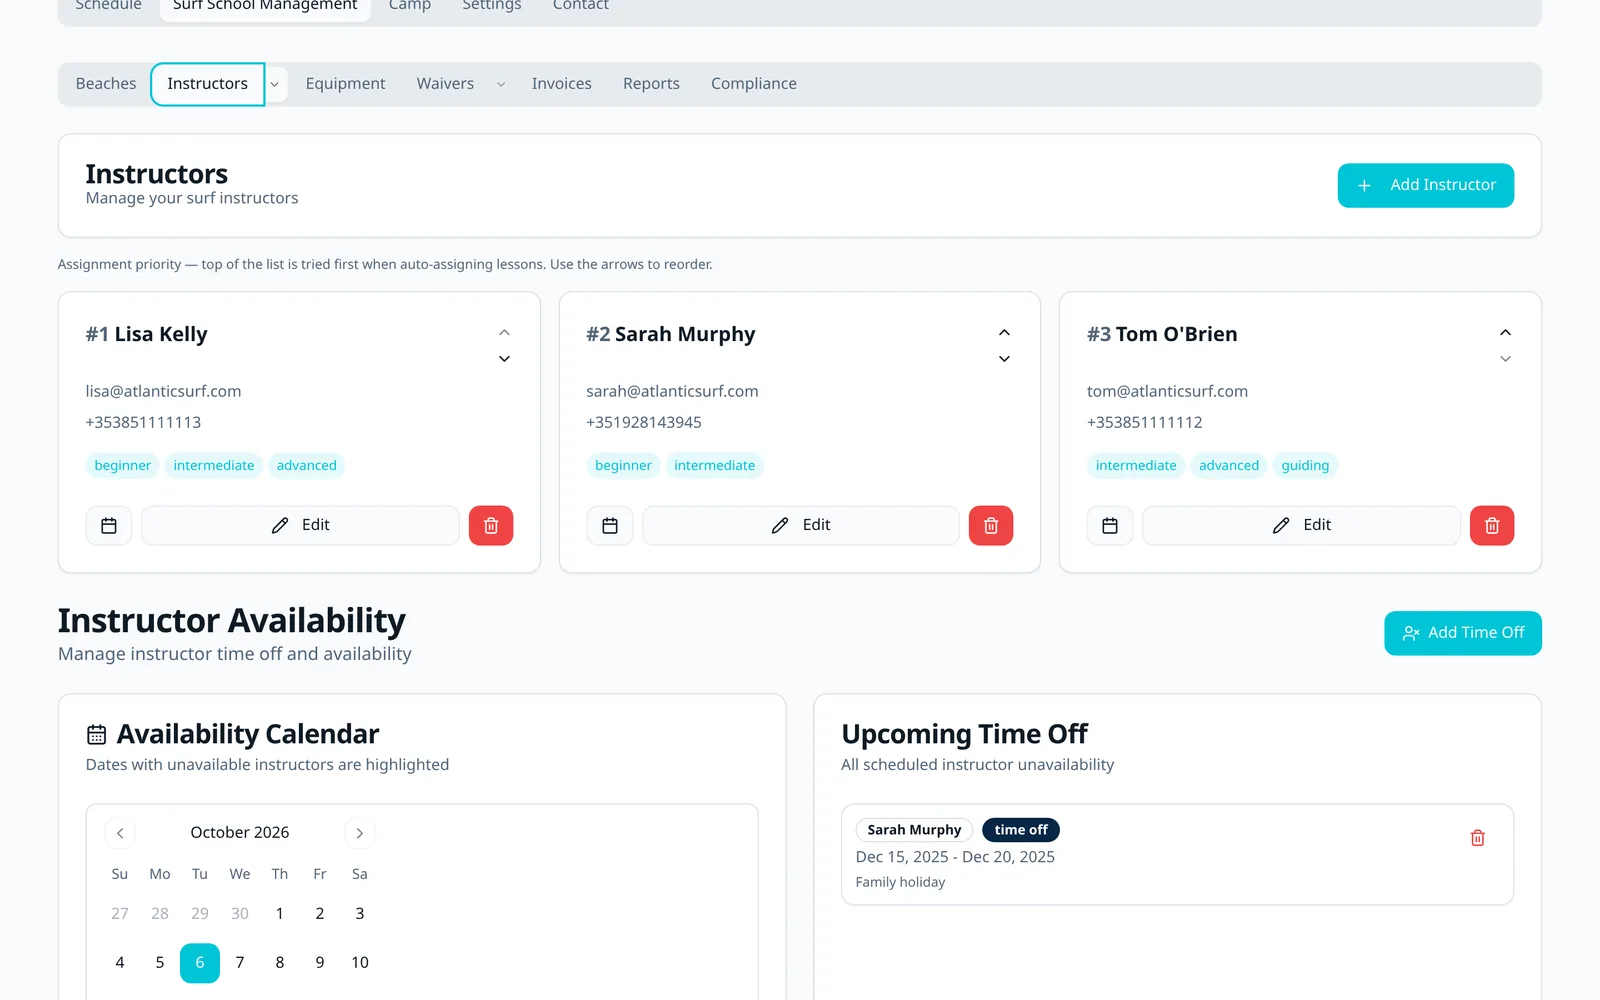Edit Lisa Kelly's profile
Screen dimensions: 1600x1000
coord(300,525)
